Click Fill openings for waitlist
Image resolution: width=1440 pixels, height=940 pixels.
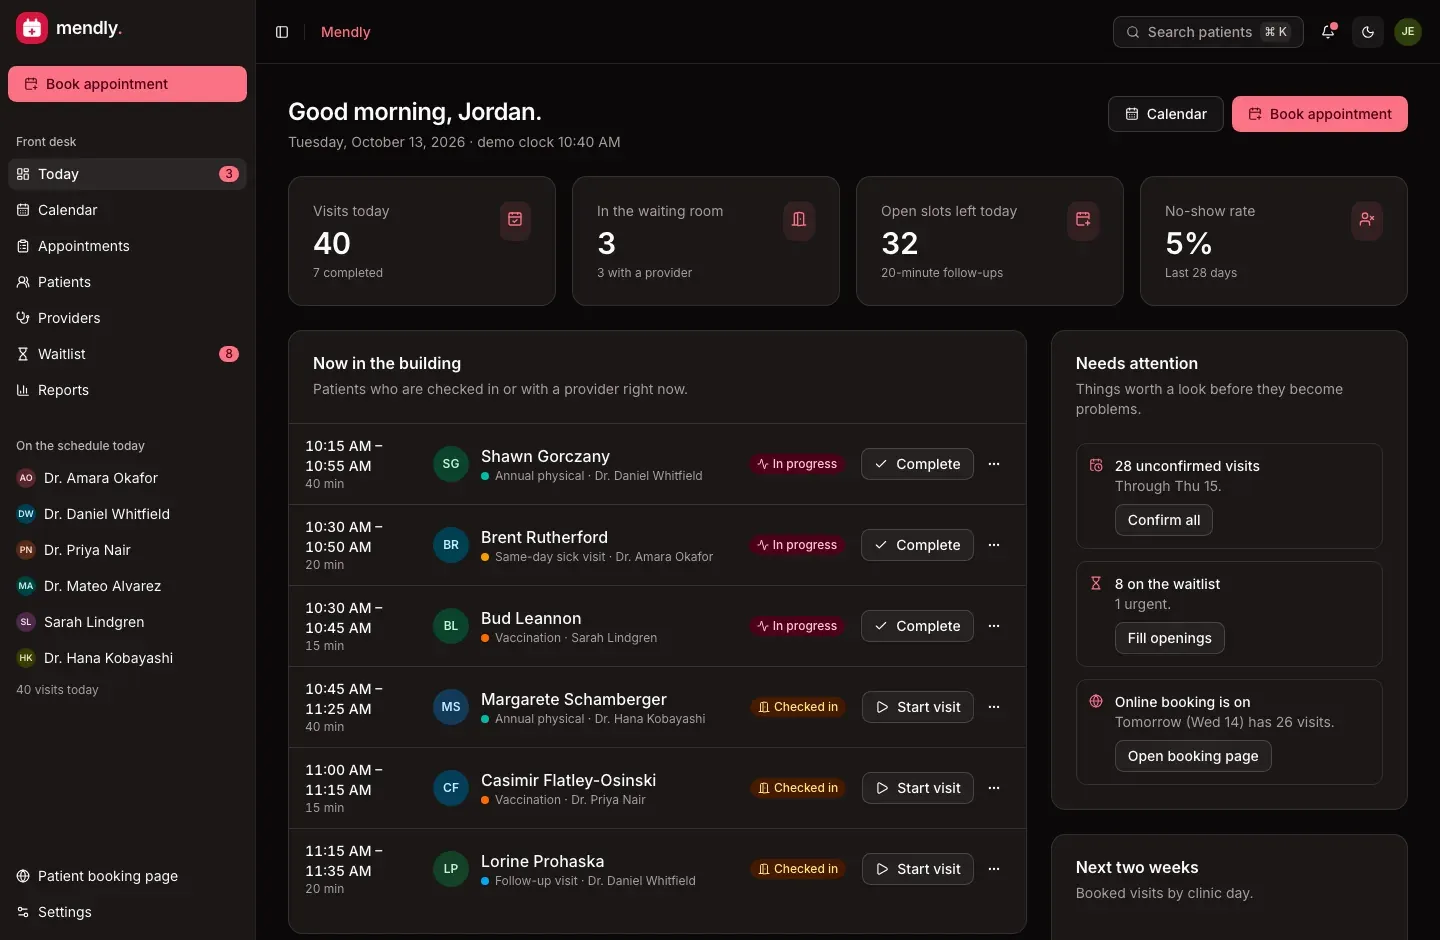1169,638
